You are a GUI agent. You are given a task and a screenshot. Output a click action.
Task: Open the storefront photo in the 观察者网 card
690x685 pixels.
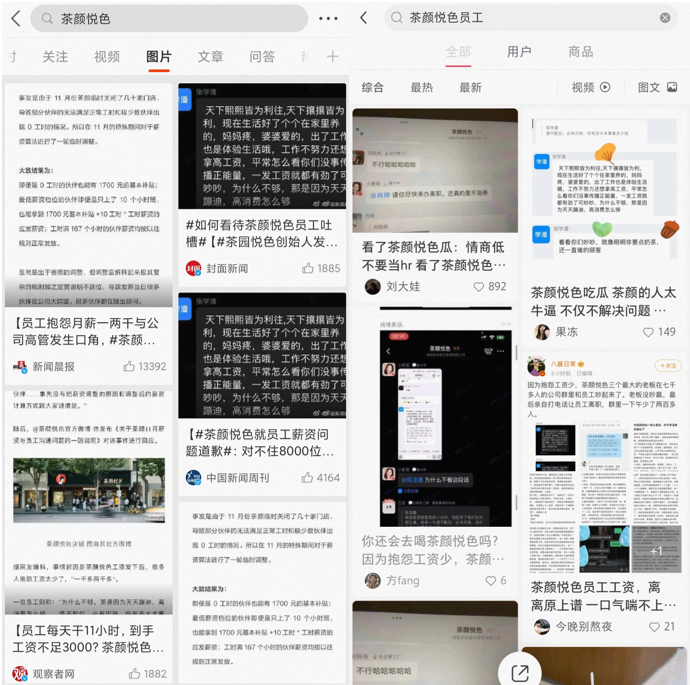[x=89, y=490]
